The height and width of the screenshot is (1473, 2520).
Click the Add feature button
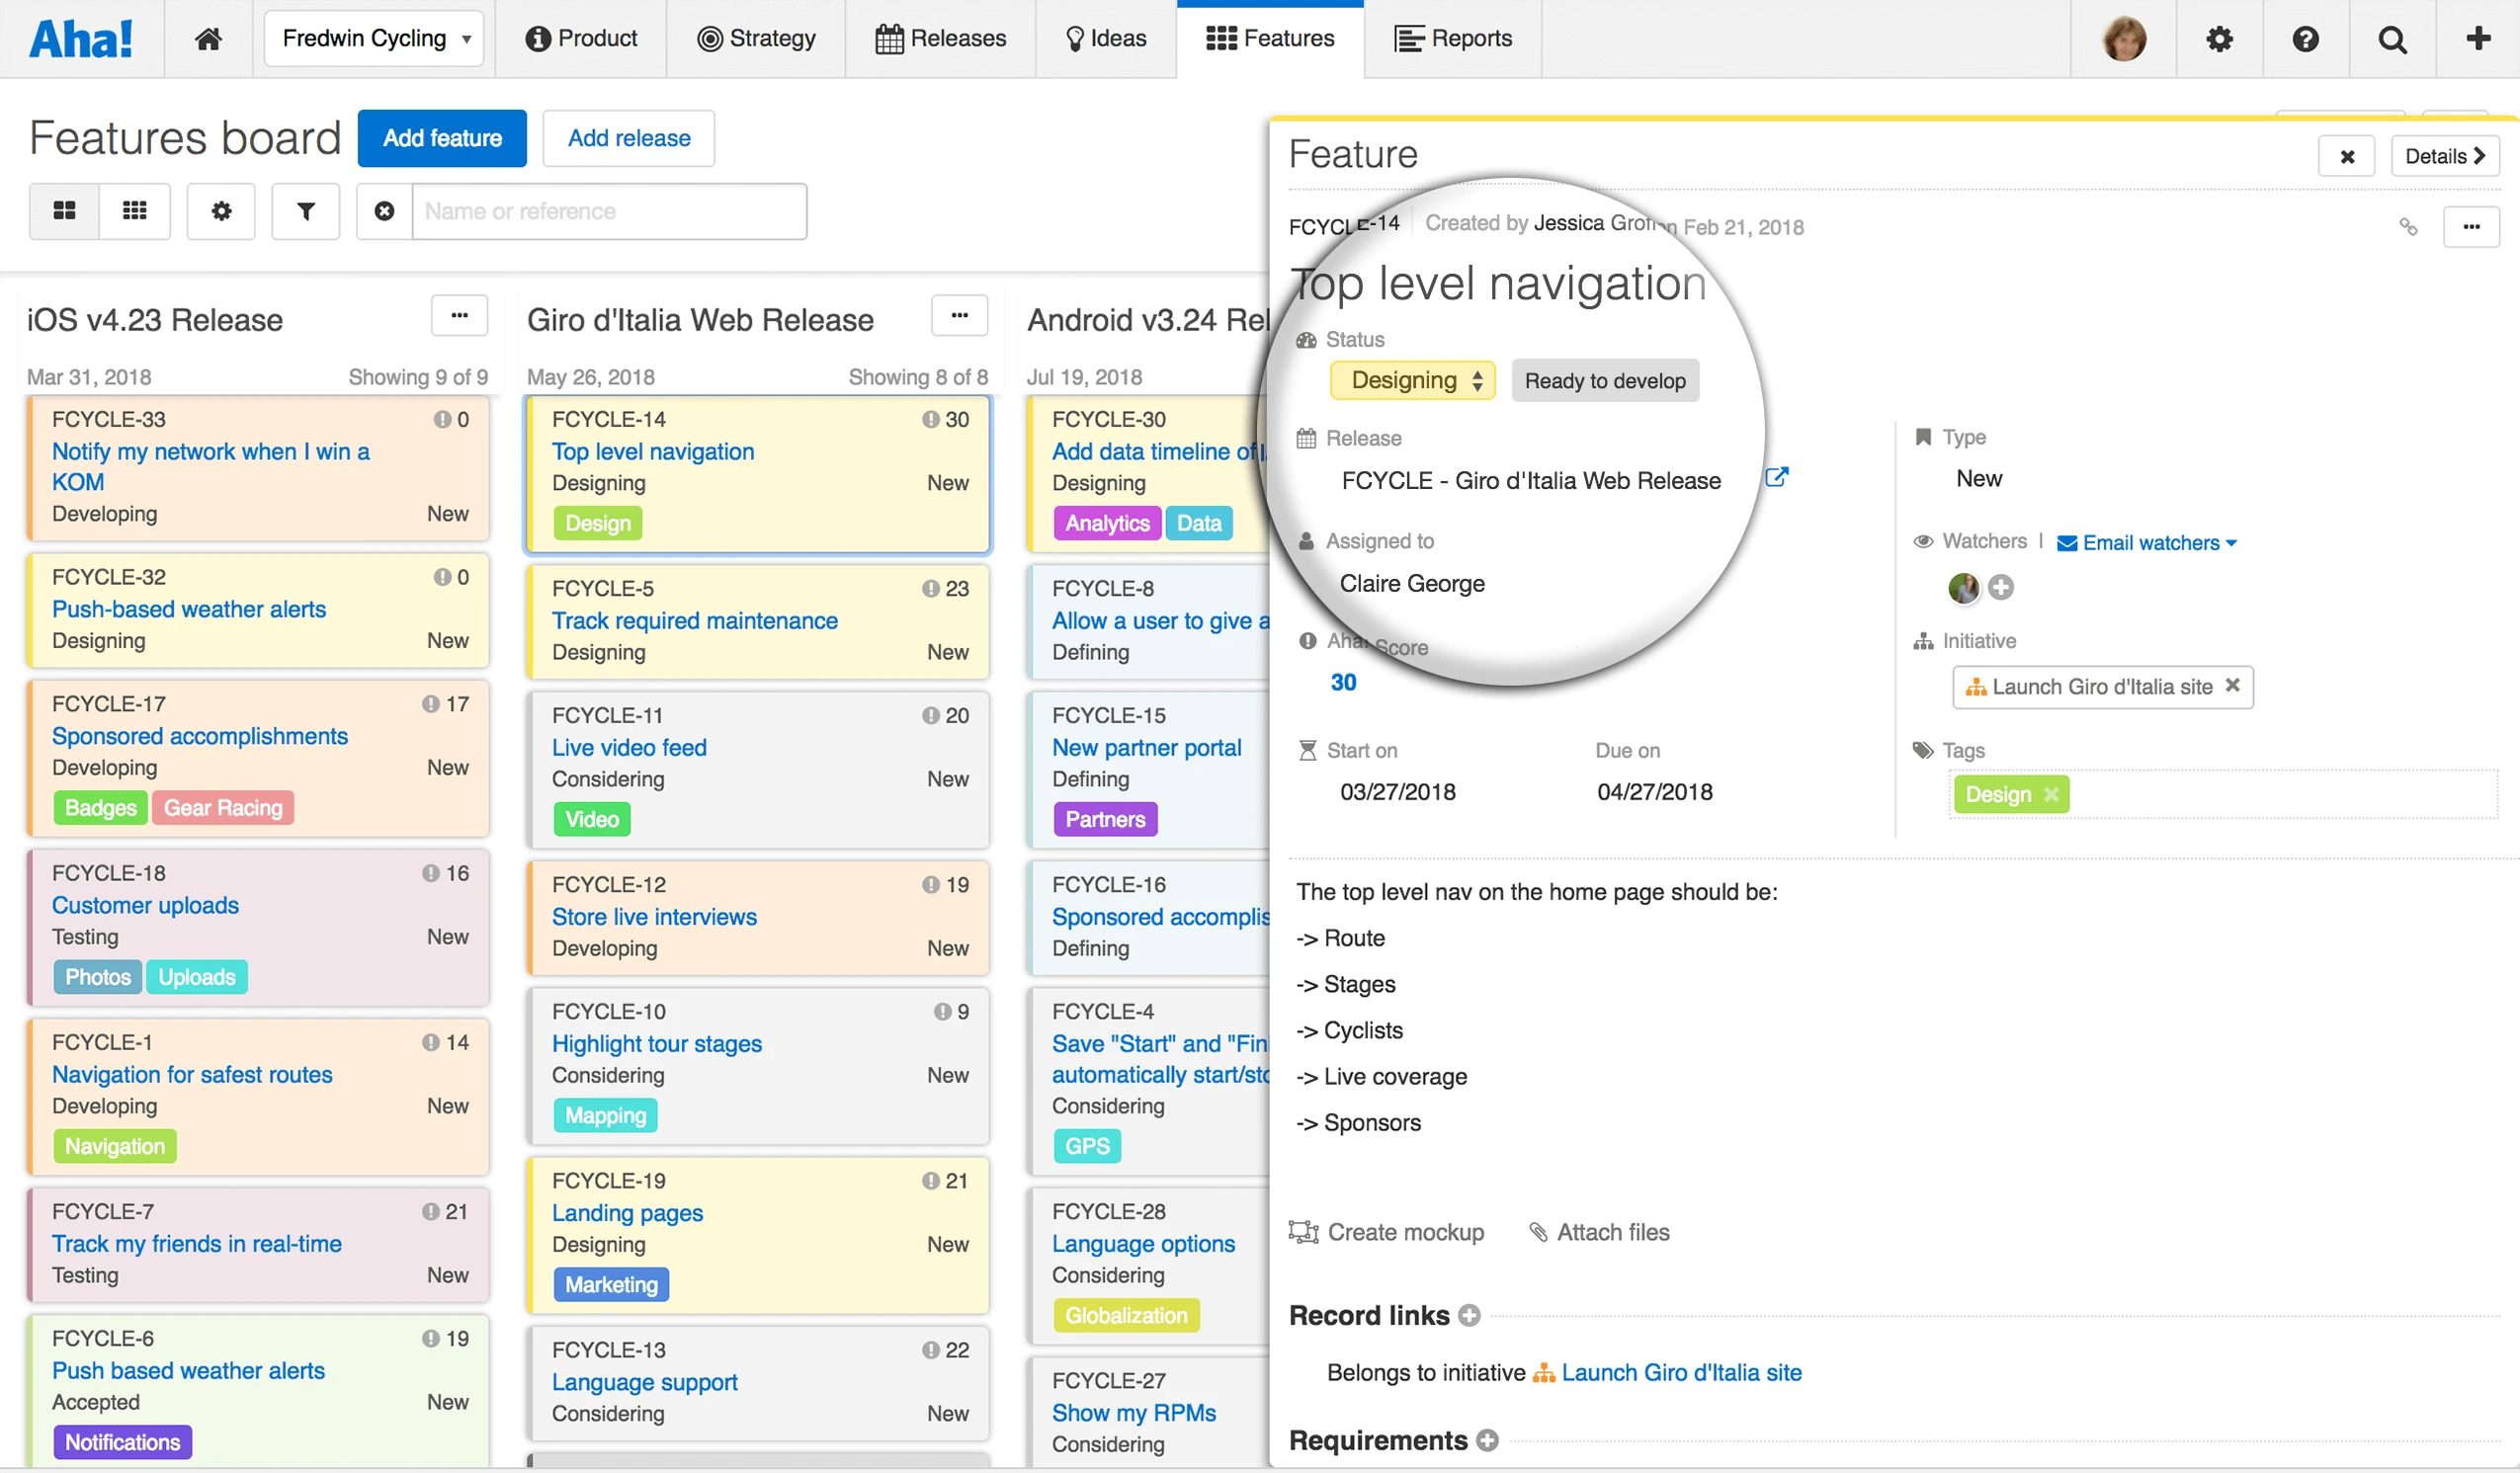tap(442, 138)
